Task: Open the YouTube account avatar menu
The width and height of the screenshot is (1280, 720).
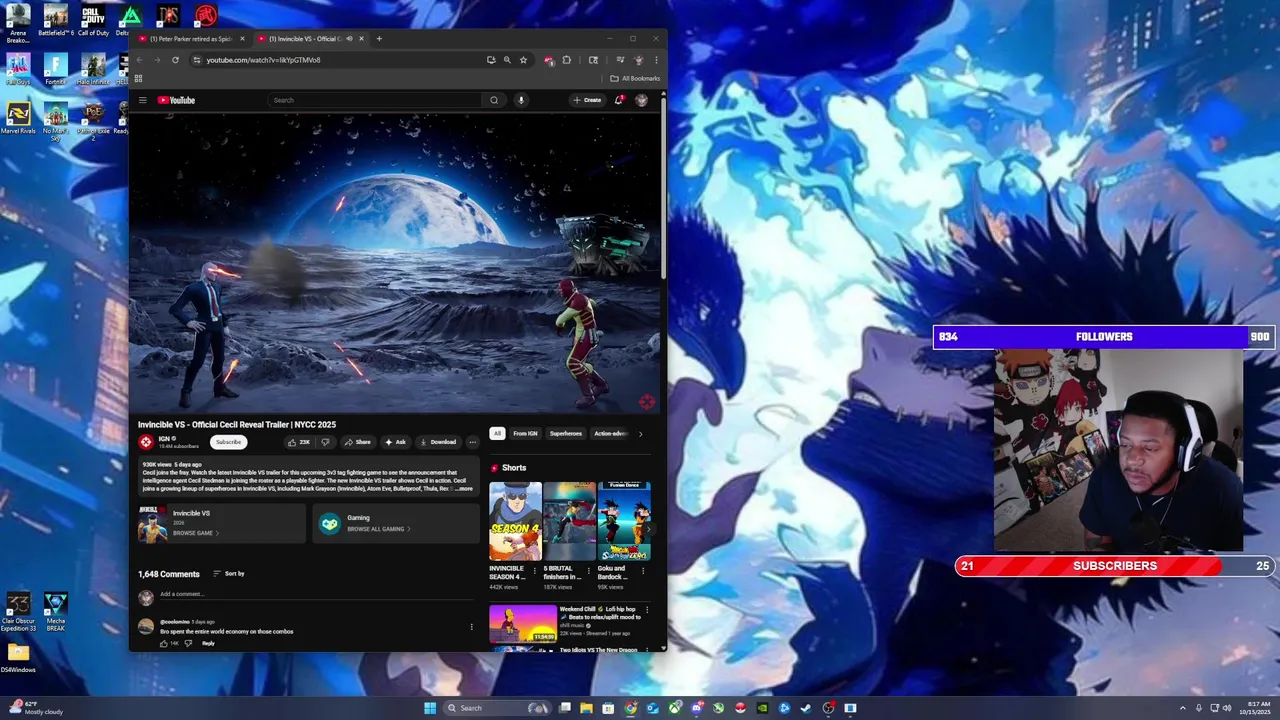Action: click(x=641, y=100)
